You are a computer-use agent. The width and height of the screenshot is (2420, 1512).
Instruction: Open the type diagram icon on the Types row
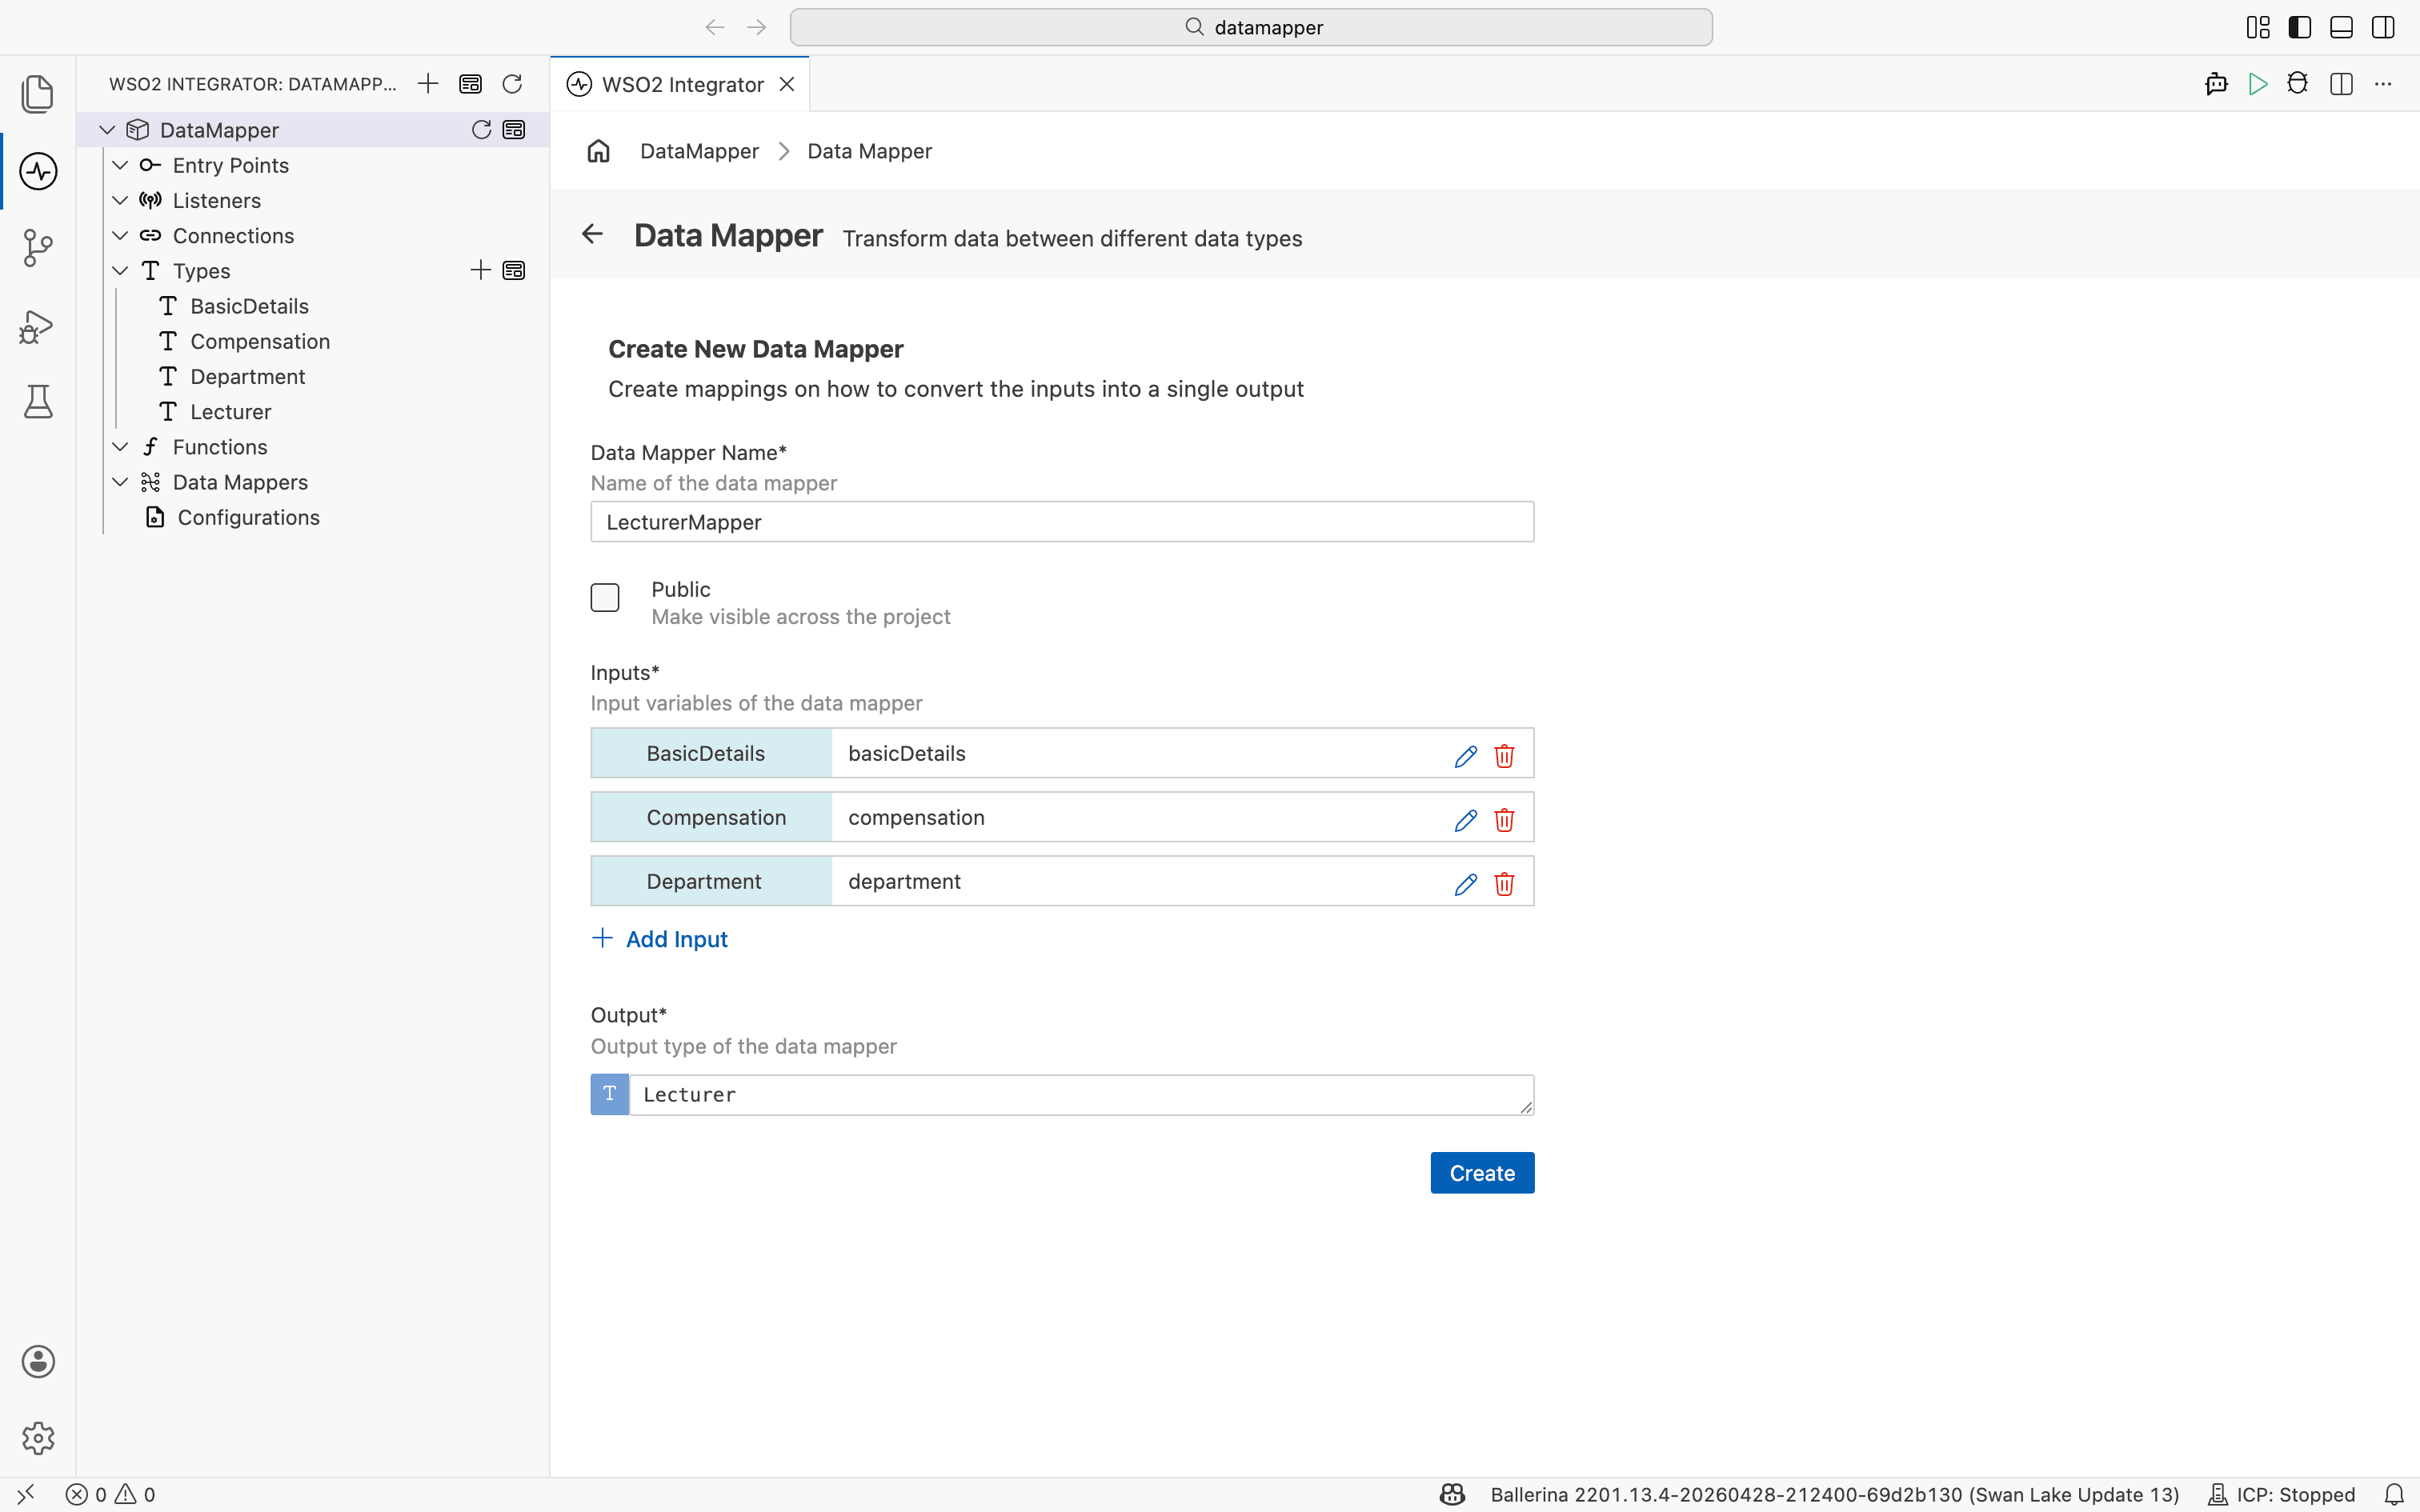tap(514, 270)
